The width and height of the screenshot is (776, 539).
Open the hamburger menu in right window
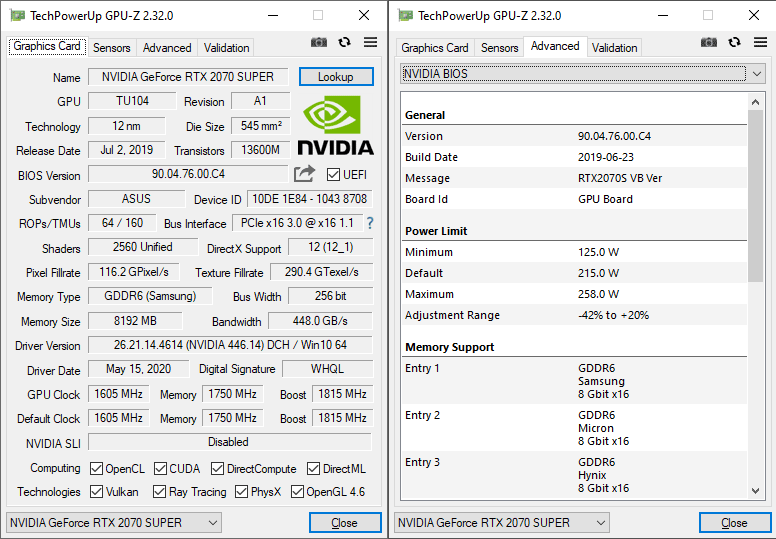click(760, 43)
